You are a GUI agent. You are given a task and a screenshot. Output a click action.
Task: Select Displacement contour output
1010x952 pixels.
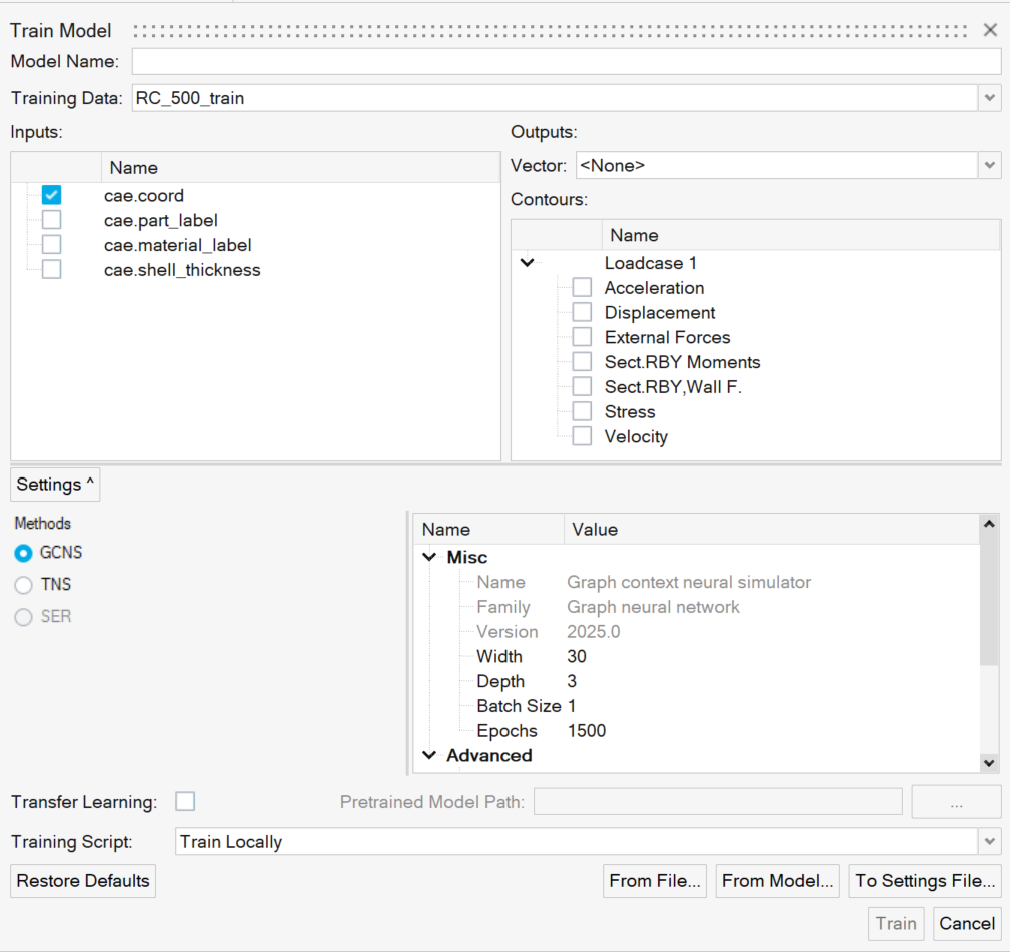pyautogui.click(x=582, y=313)
